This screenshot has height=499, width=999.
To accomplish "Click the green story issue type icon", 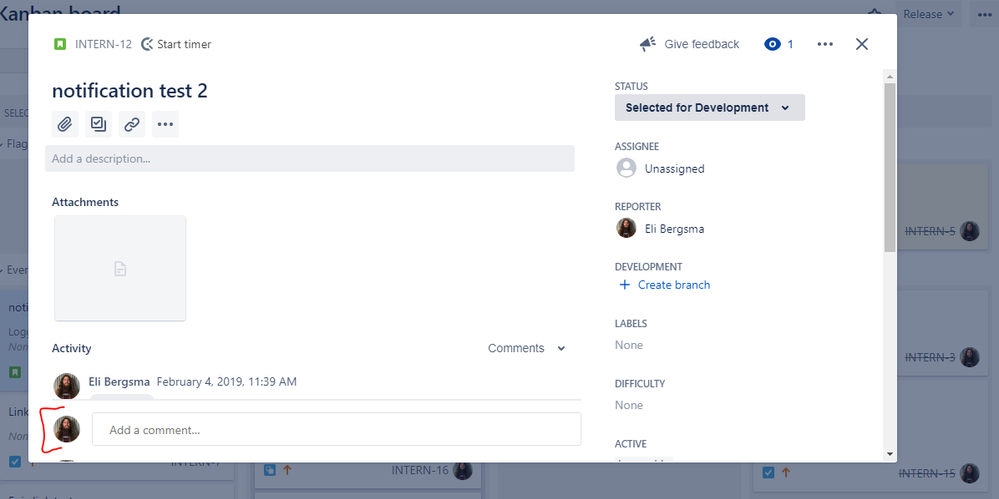I will tap(59, 44).
